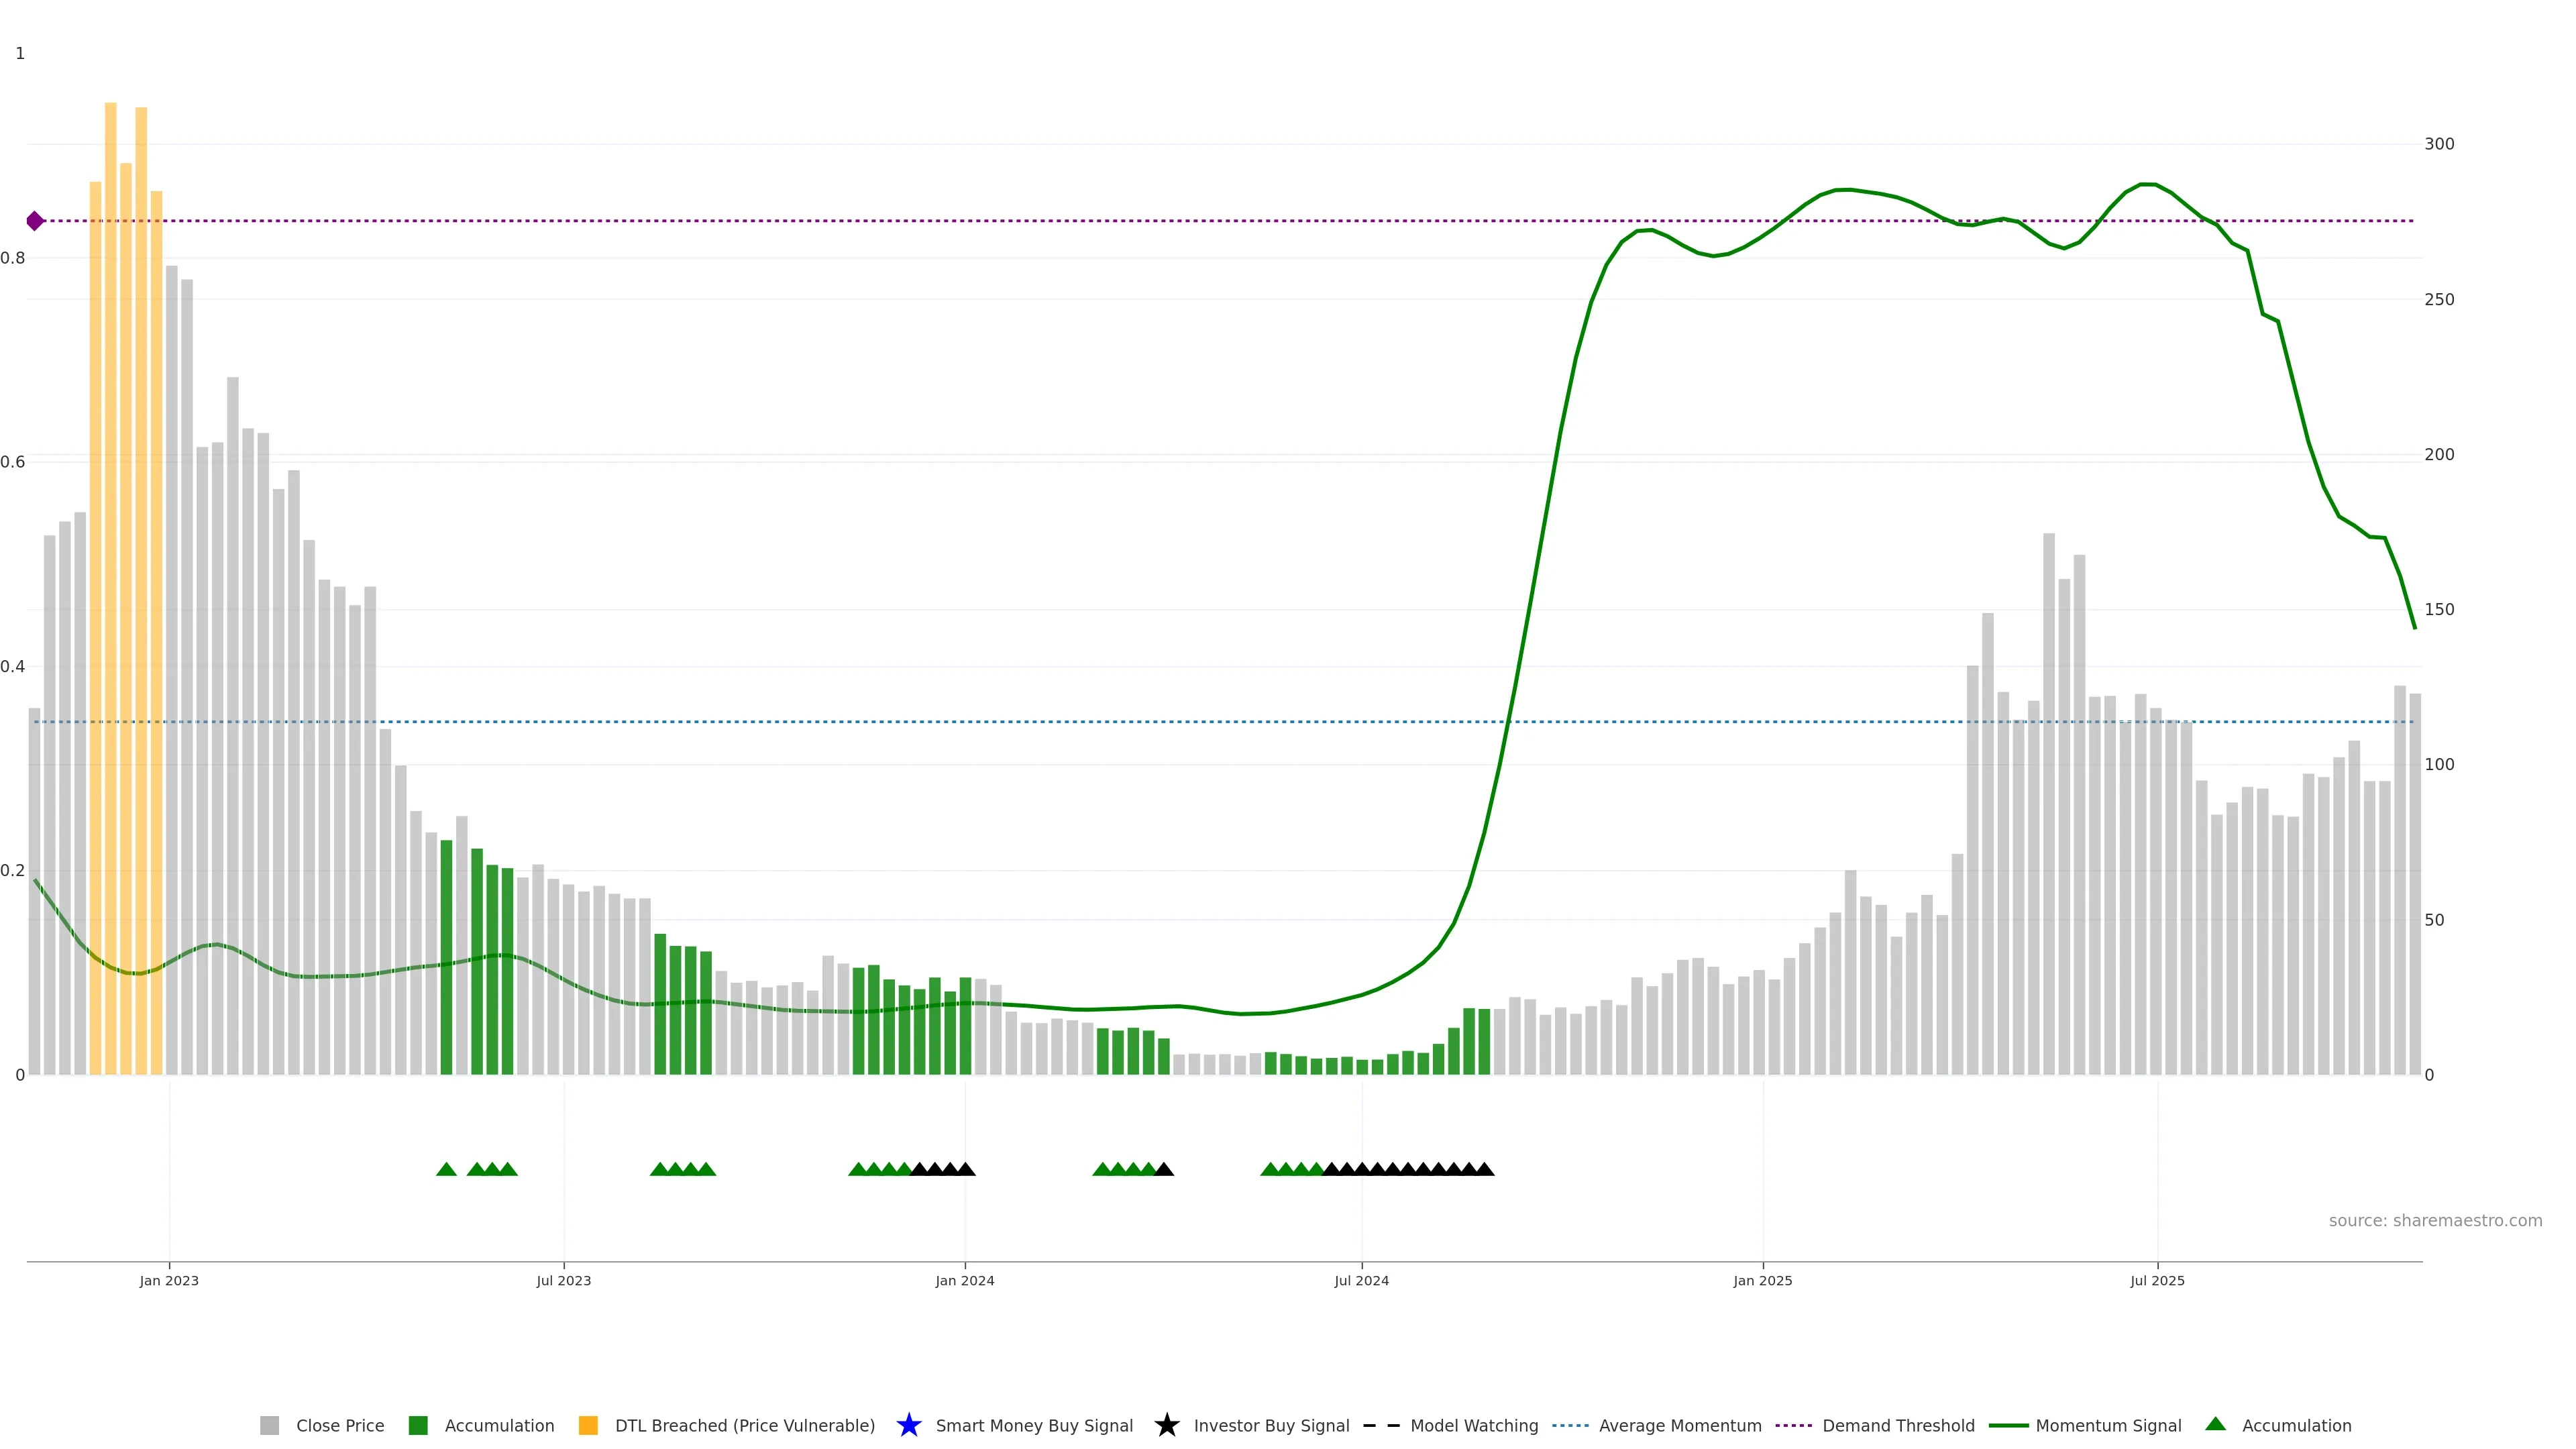Click the blue Smart Money Buy Signal star

point(908,1425)
